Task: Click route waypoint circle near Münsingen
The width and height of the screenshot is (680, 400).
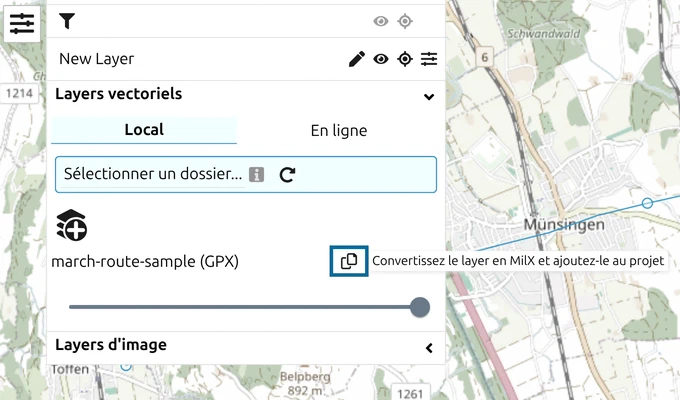Action: (x=647, y=203)
